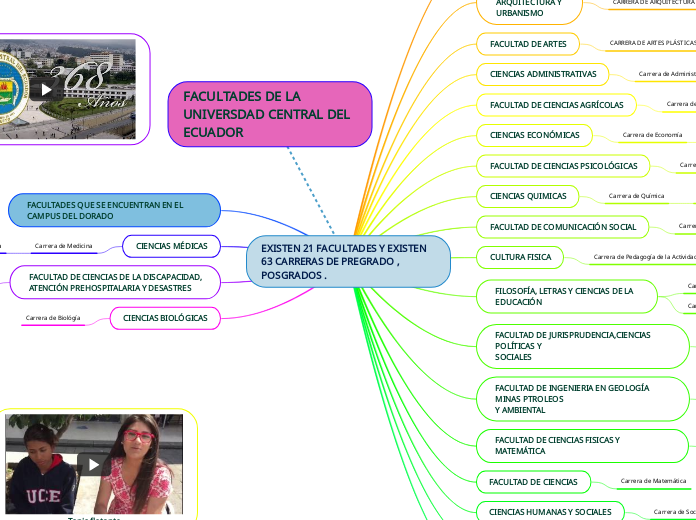Select the CIENCIAS ADMINISTRATIVAS node

coord(542,75)
